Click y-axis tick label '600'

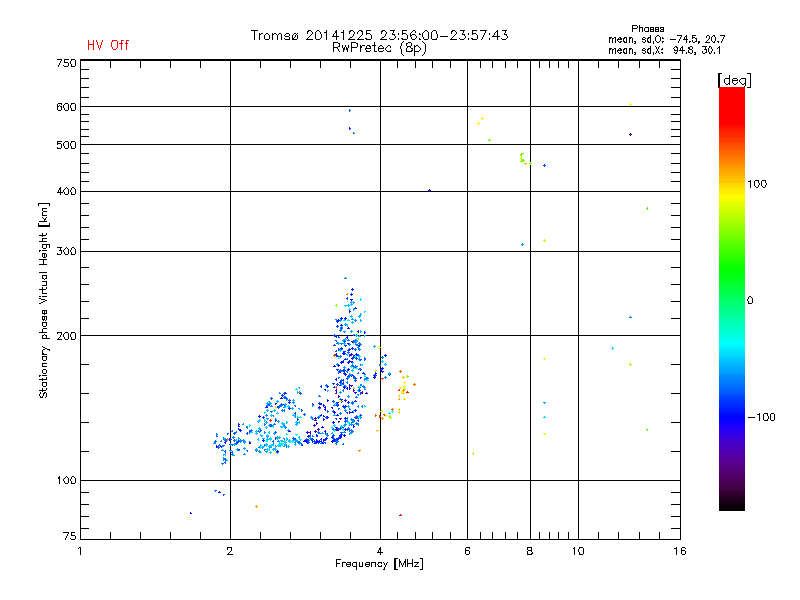pyautogui.click(x=67, y=107)
